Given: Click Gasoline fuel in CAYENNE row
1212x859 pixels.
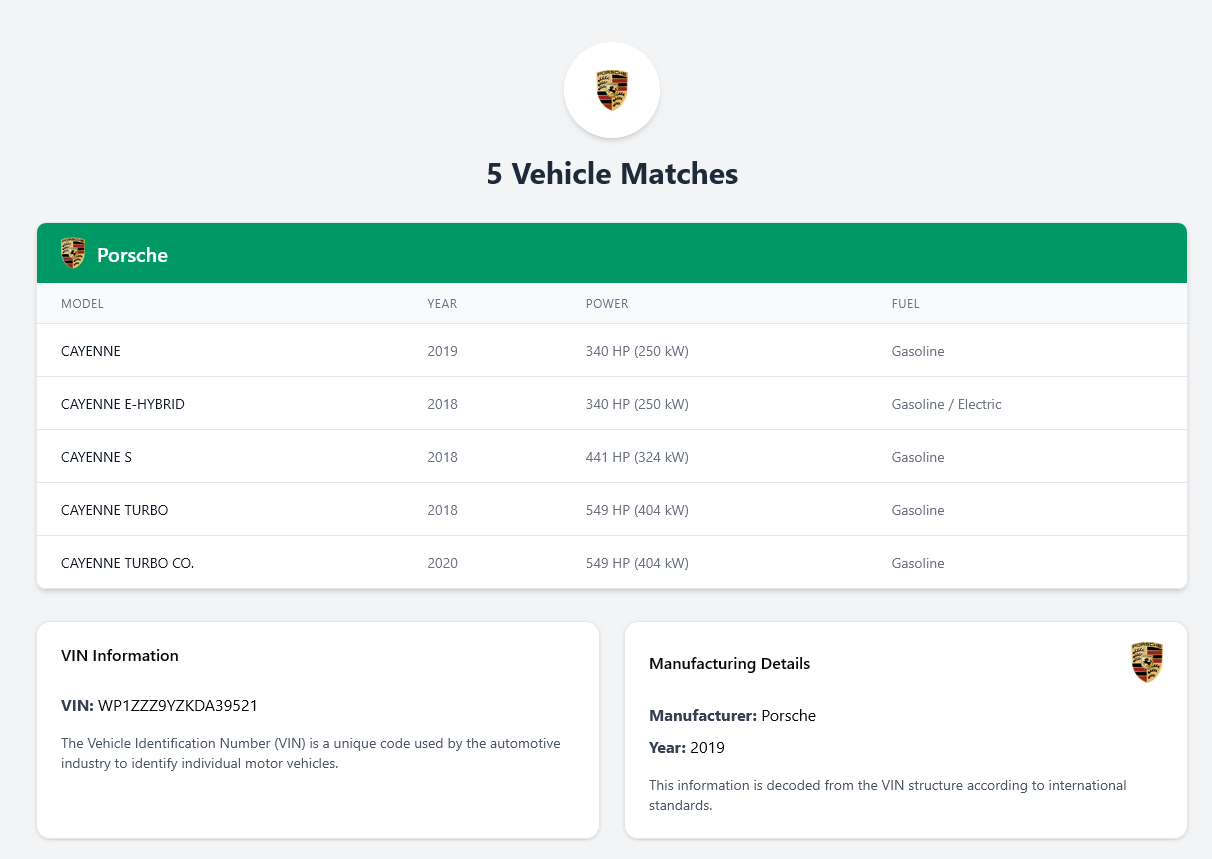Looking at the screenshot, I should pyautogui.click(x=918, y=351).
